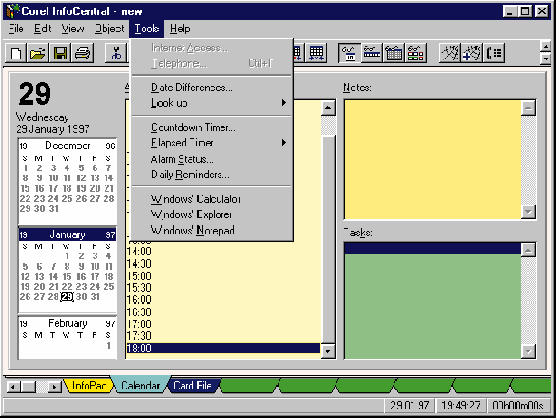Viewport: 556px width, 418px height.
Task: Click the status bar date field
Action: 409,405
